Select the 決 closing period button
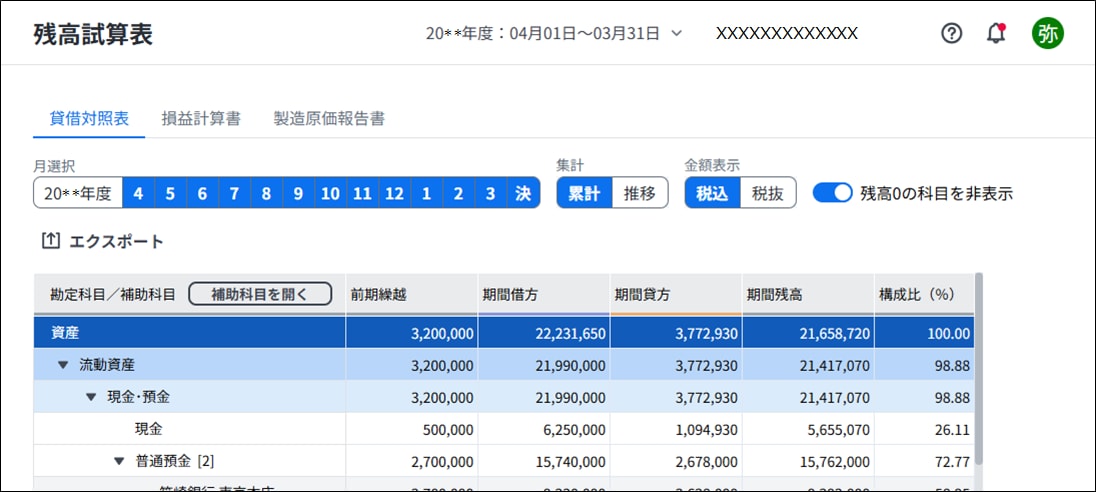 (523, 193)
